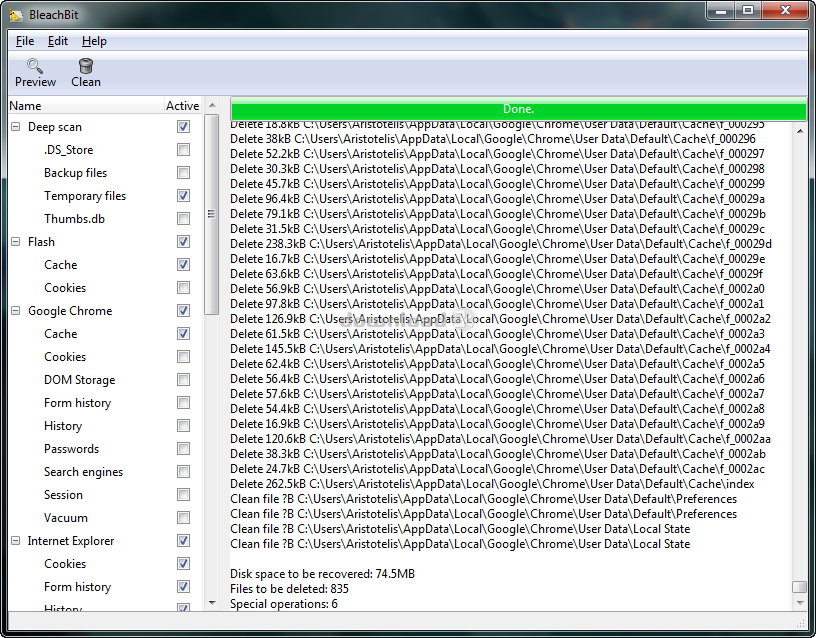Collapse the Internet Explorer tree group
Viewport: 816px width, 638px height.
pyautogui.click(x=16, y=541)
